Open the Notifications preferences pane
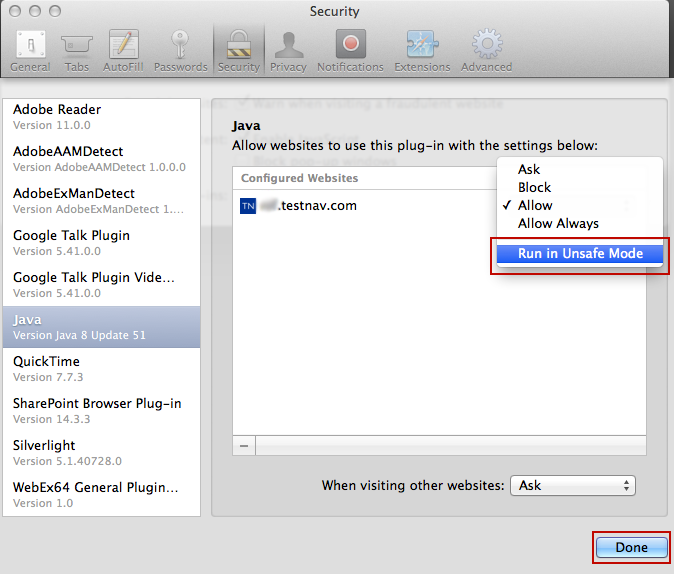 pyautogui.click(x=350, y=50)
